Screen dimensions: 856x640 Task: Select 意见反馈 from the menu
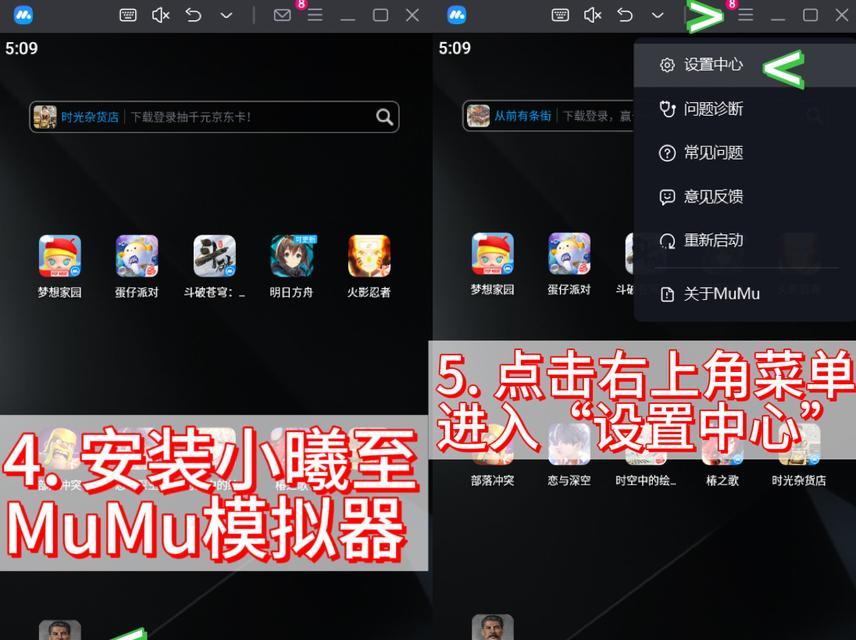[745, 197]
